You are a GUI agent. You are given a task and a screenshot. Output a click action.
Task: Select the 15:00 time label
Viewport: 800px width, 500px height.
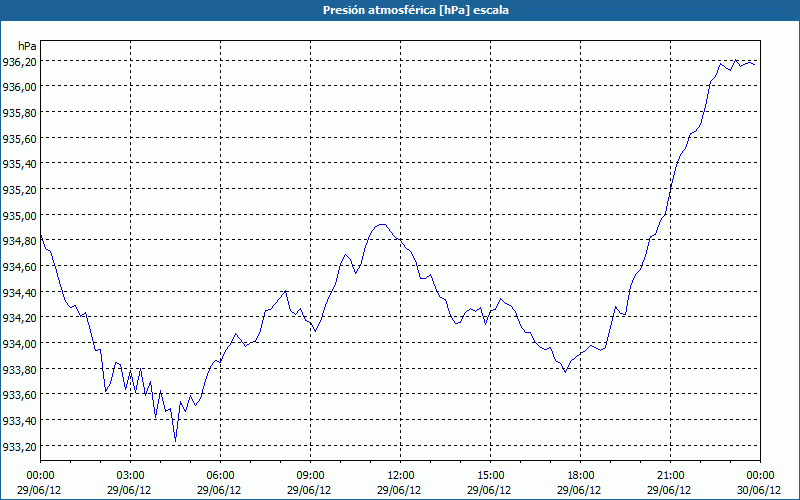pos(490,476)
